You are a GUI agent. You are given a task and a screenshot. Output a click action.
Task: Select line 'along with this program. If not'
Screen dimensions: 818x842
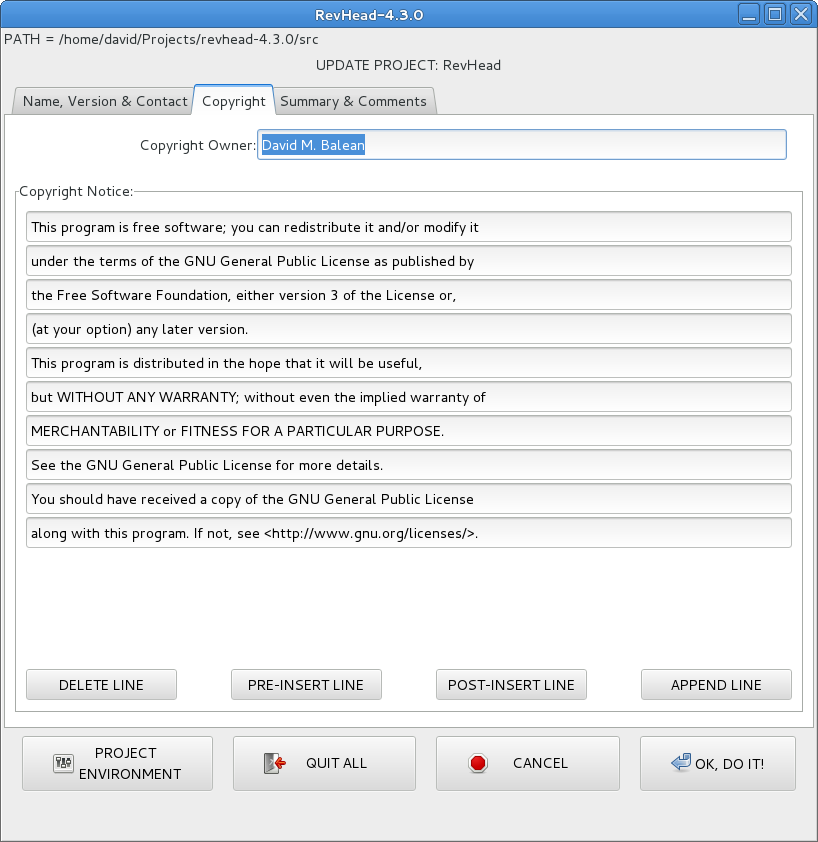pos(409,533)
